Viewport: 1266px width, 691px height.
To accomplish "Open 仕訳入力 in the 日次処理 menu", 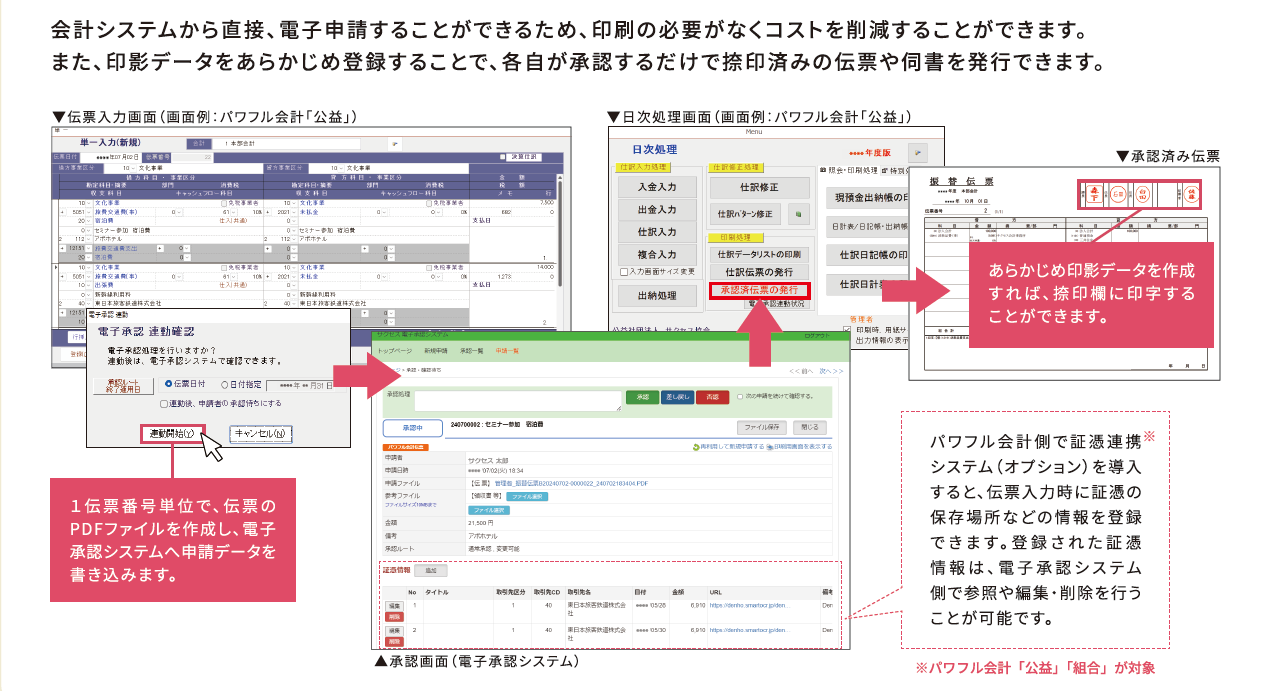I will [657, 232].
